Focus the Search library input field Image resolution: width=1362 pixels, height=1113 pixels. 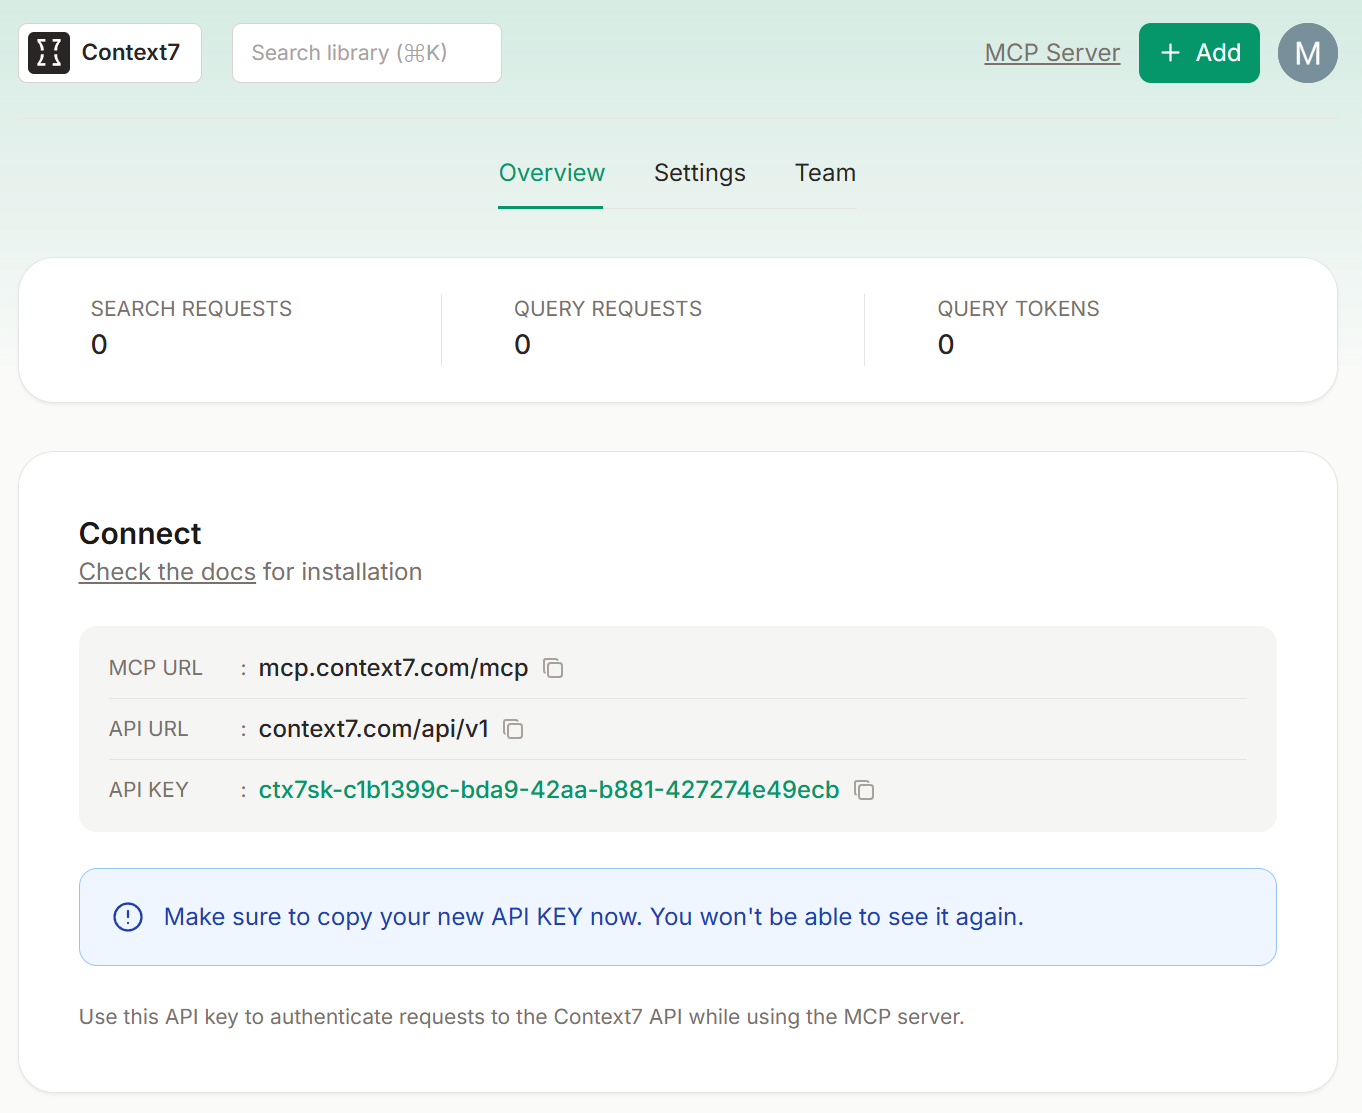367,53
